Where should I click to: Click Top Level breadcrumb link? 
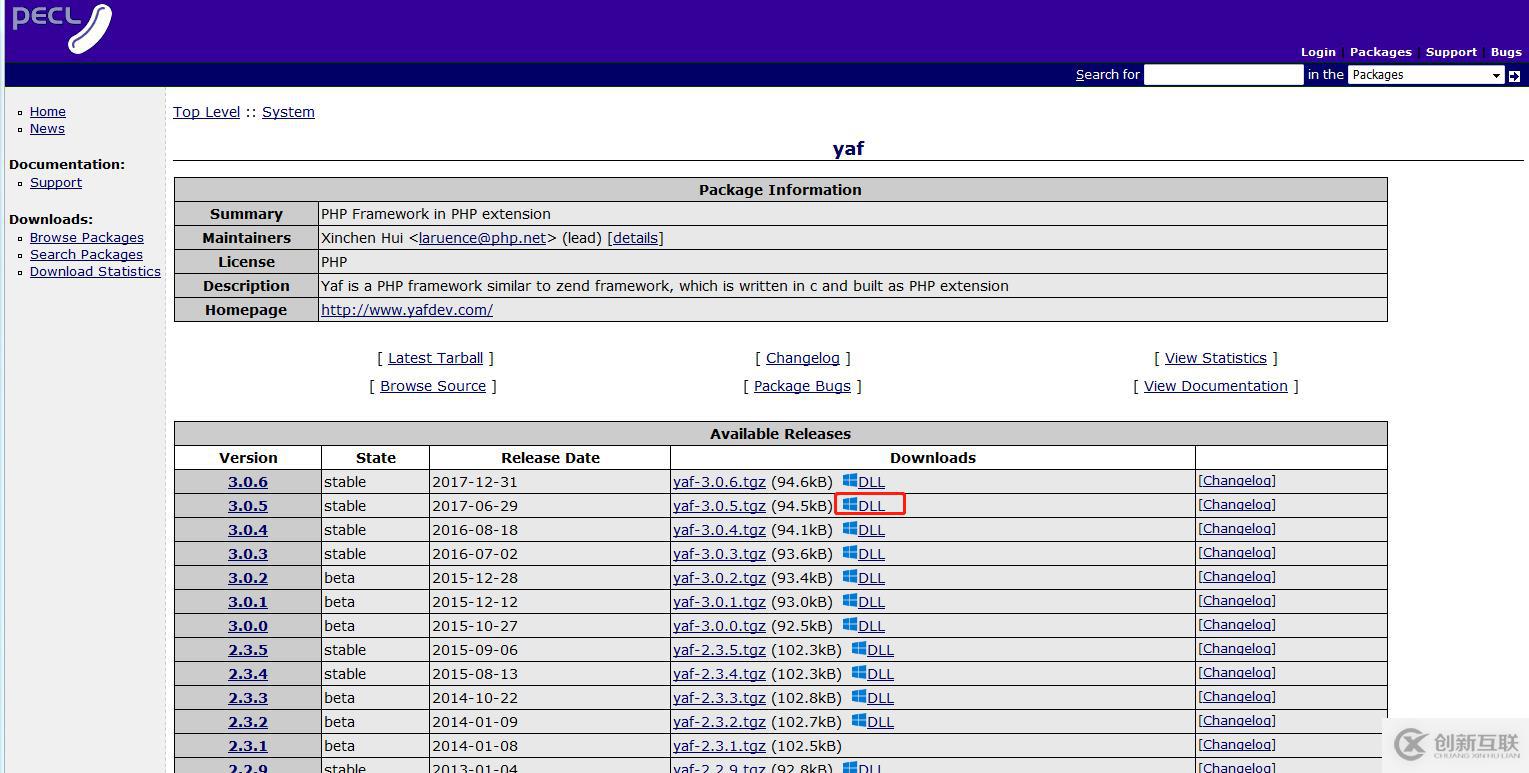[207, 112]
